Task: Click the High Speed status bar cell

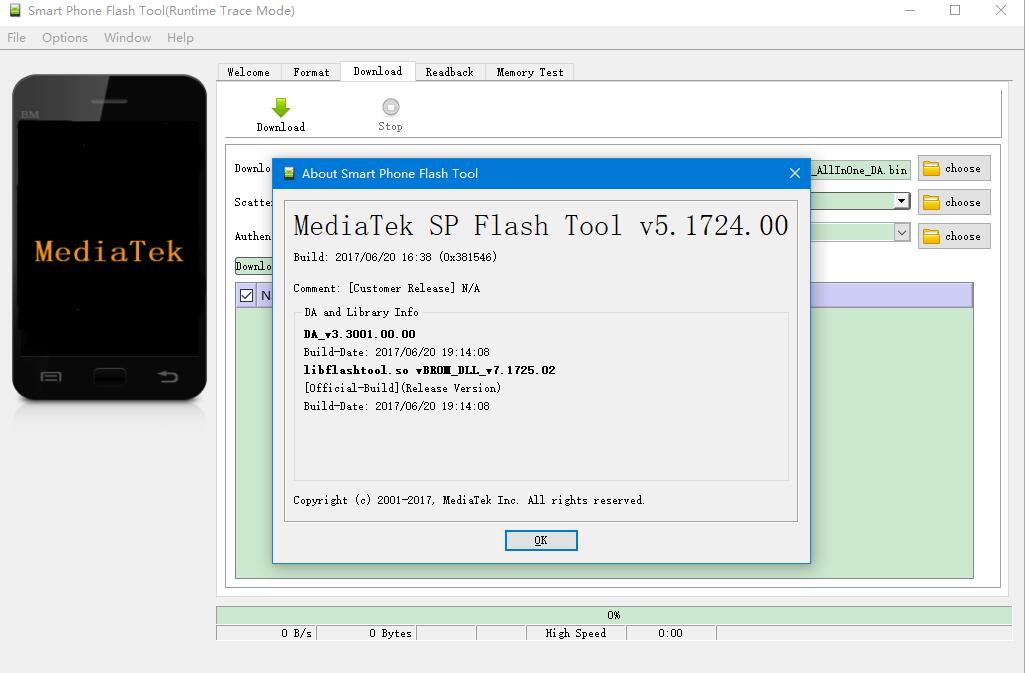Action: click(576, 632)
